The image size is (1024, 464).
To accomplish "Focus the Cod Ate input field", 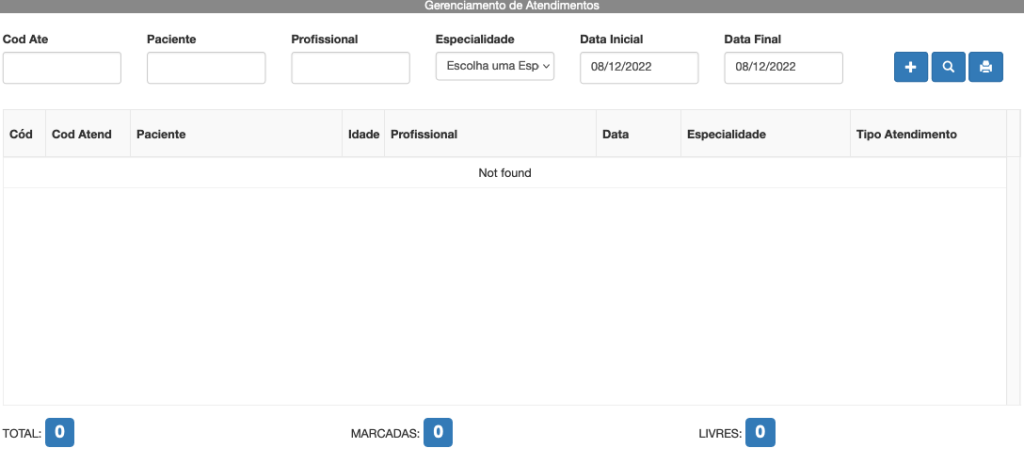I will click(x=62, y=67).
